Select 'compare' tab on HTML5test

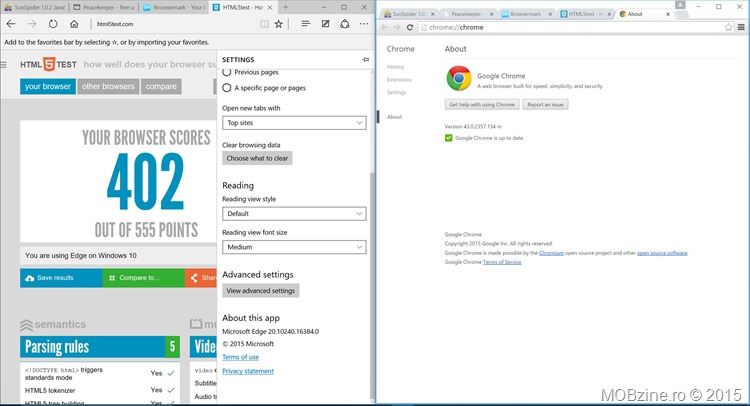click(161, 87)
